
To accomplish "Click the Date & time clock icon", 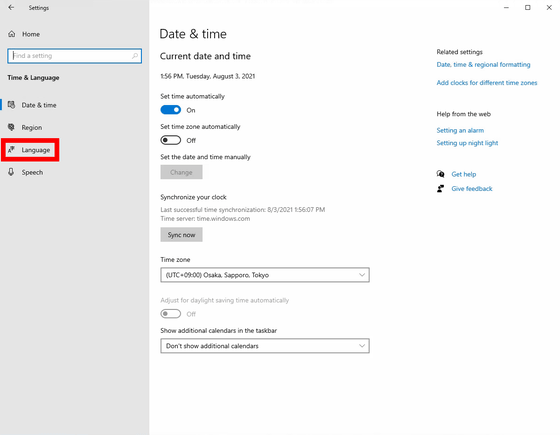I will (11, 105).
